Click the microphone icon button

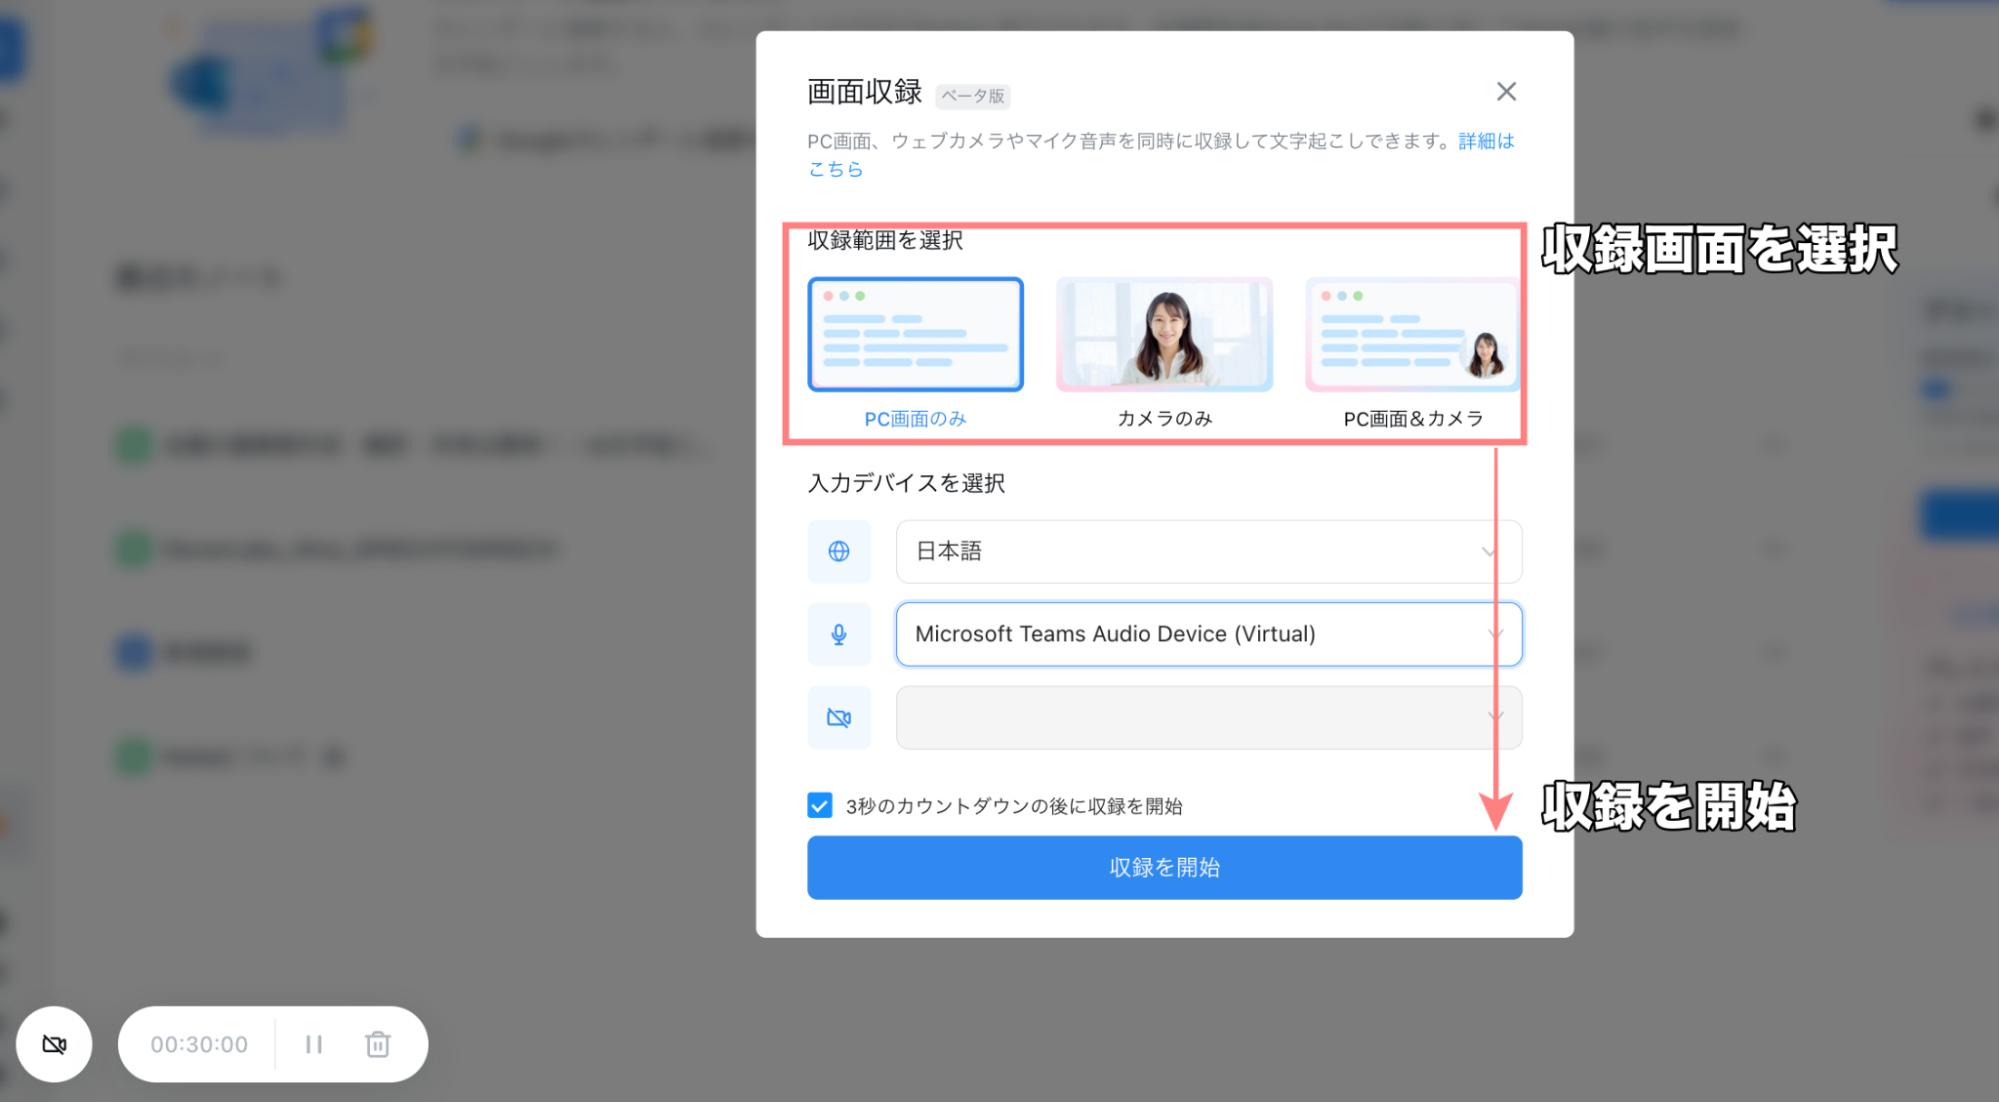click(839, 634)
